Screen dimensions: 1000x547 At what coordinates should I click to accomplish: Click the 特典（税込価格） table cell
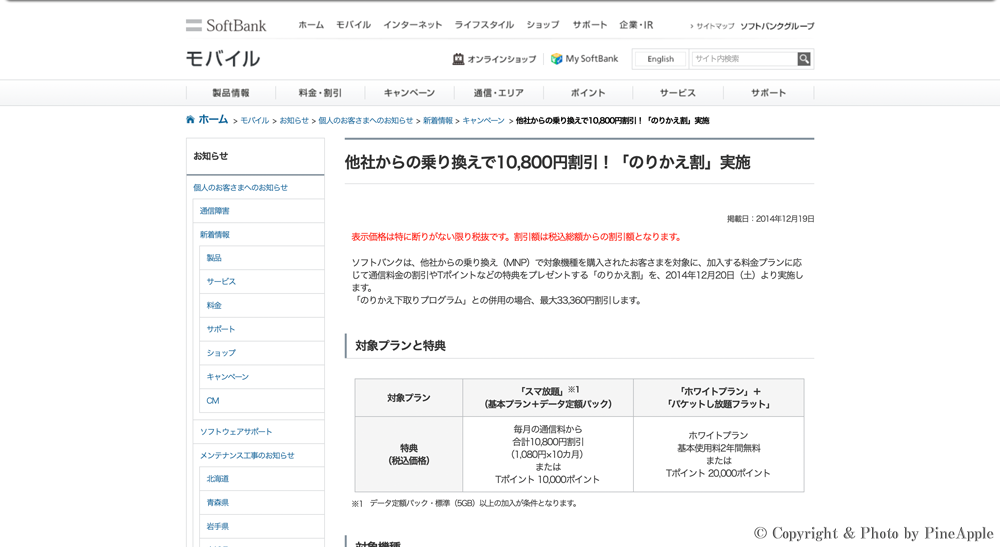coord(409,454)
